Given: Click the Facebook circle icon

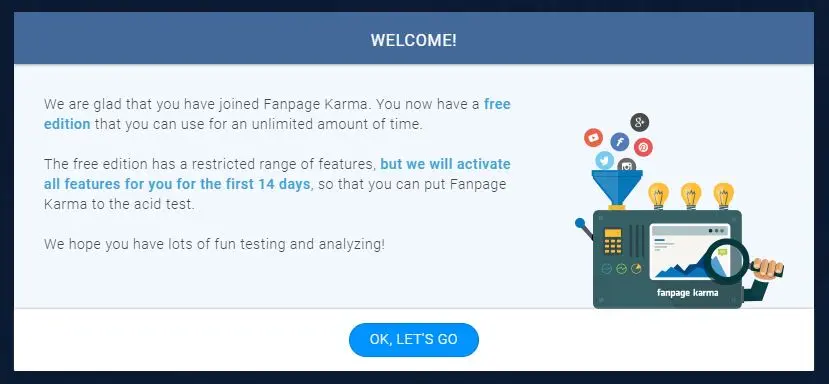Looking at the screenshot, I should click(x=620, y=142).
